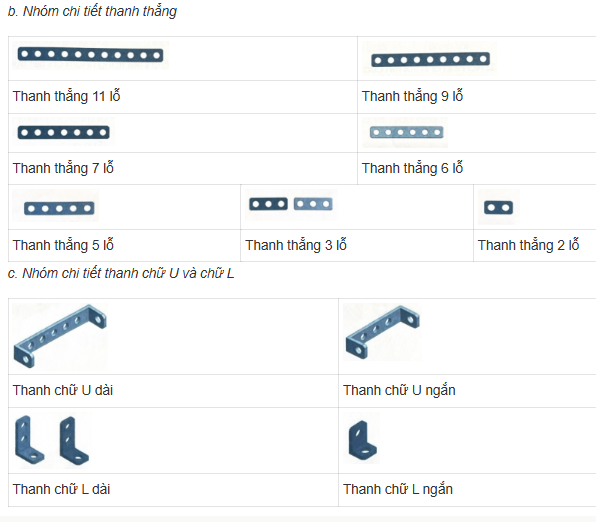Click heading 'b. Nhóm chi tiết thanh thẳng'
Screen dimensions: 596x522
click(92, 11)
